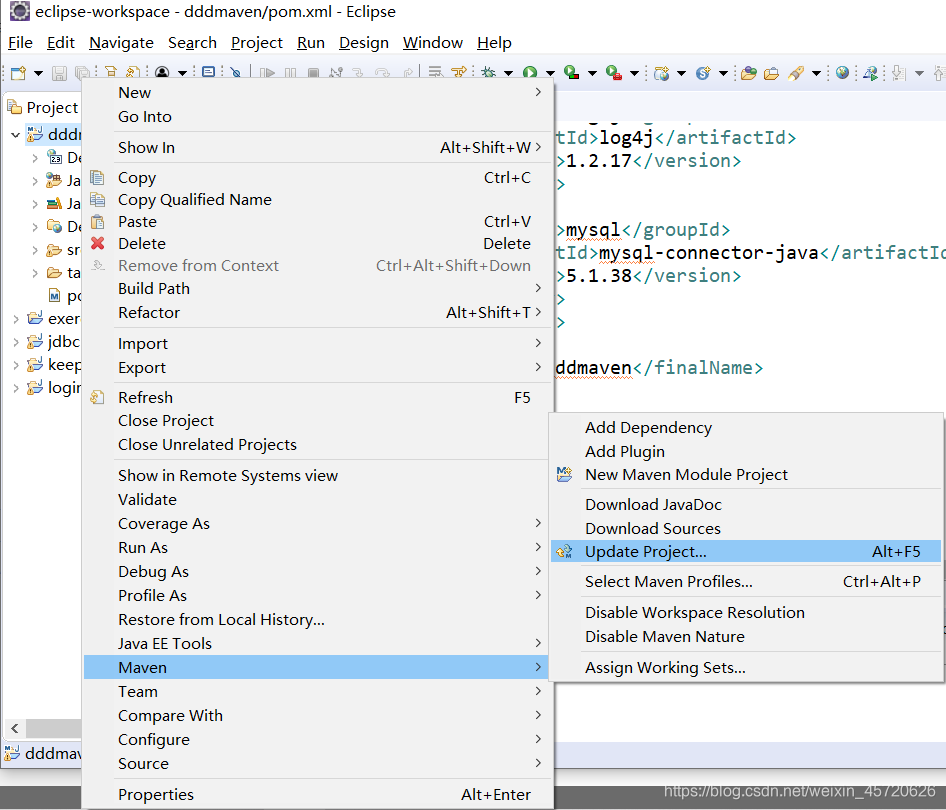Click the Open Web Browser globe icon

click(843, 73)
